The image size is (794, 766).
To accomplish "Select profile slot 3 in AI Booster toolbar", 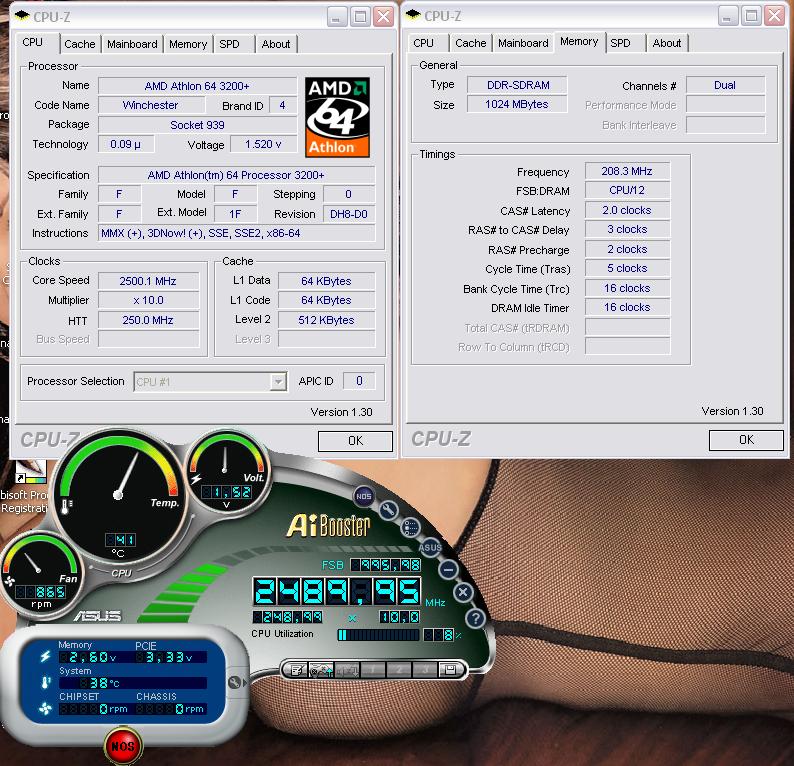I will [x=425, y=670].
